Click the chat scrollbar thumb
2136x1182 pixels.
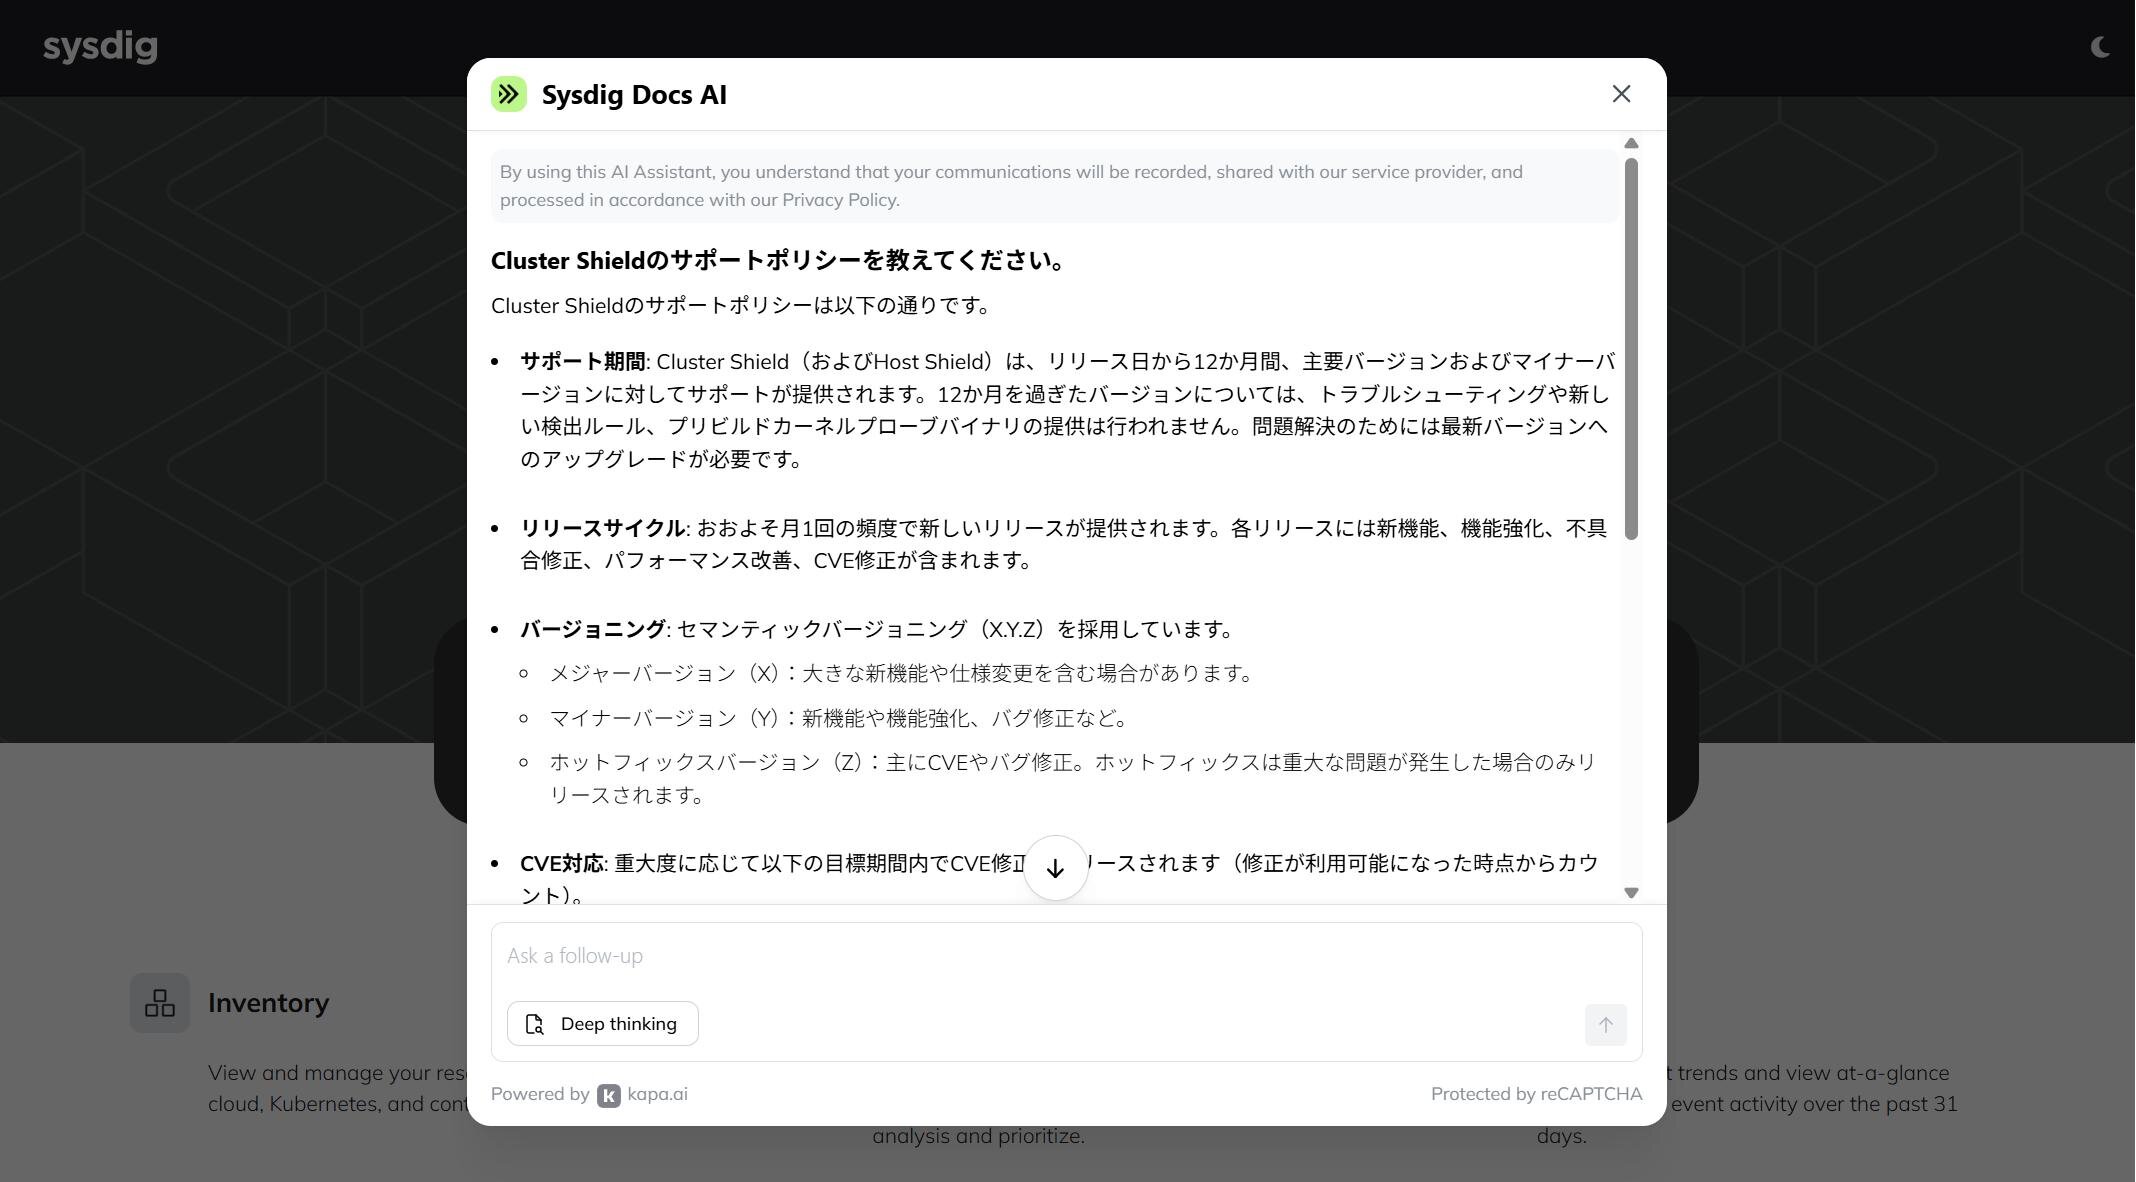click(x=1631, y=350)
